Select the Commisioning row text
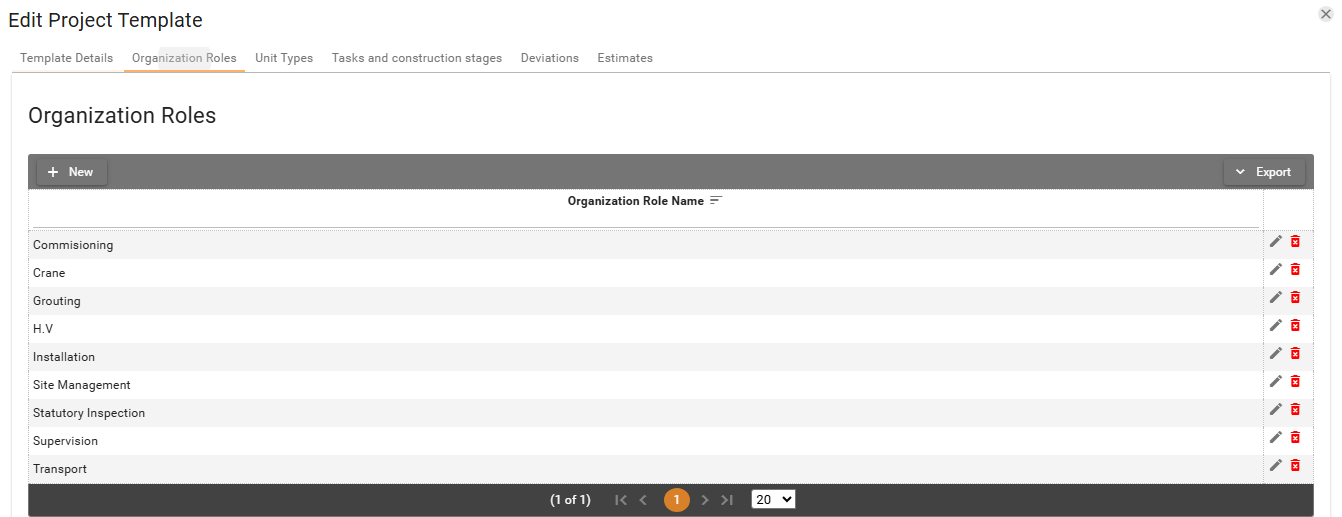This screenshot has width=1342, height=517. point(73,245)
